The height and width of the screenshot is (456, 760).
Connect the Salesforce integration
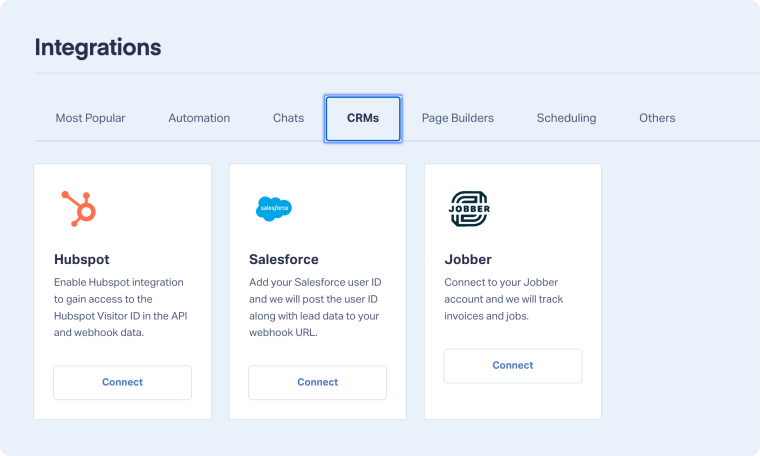click(317, 382)
